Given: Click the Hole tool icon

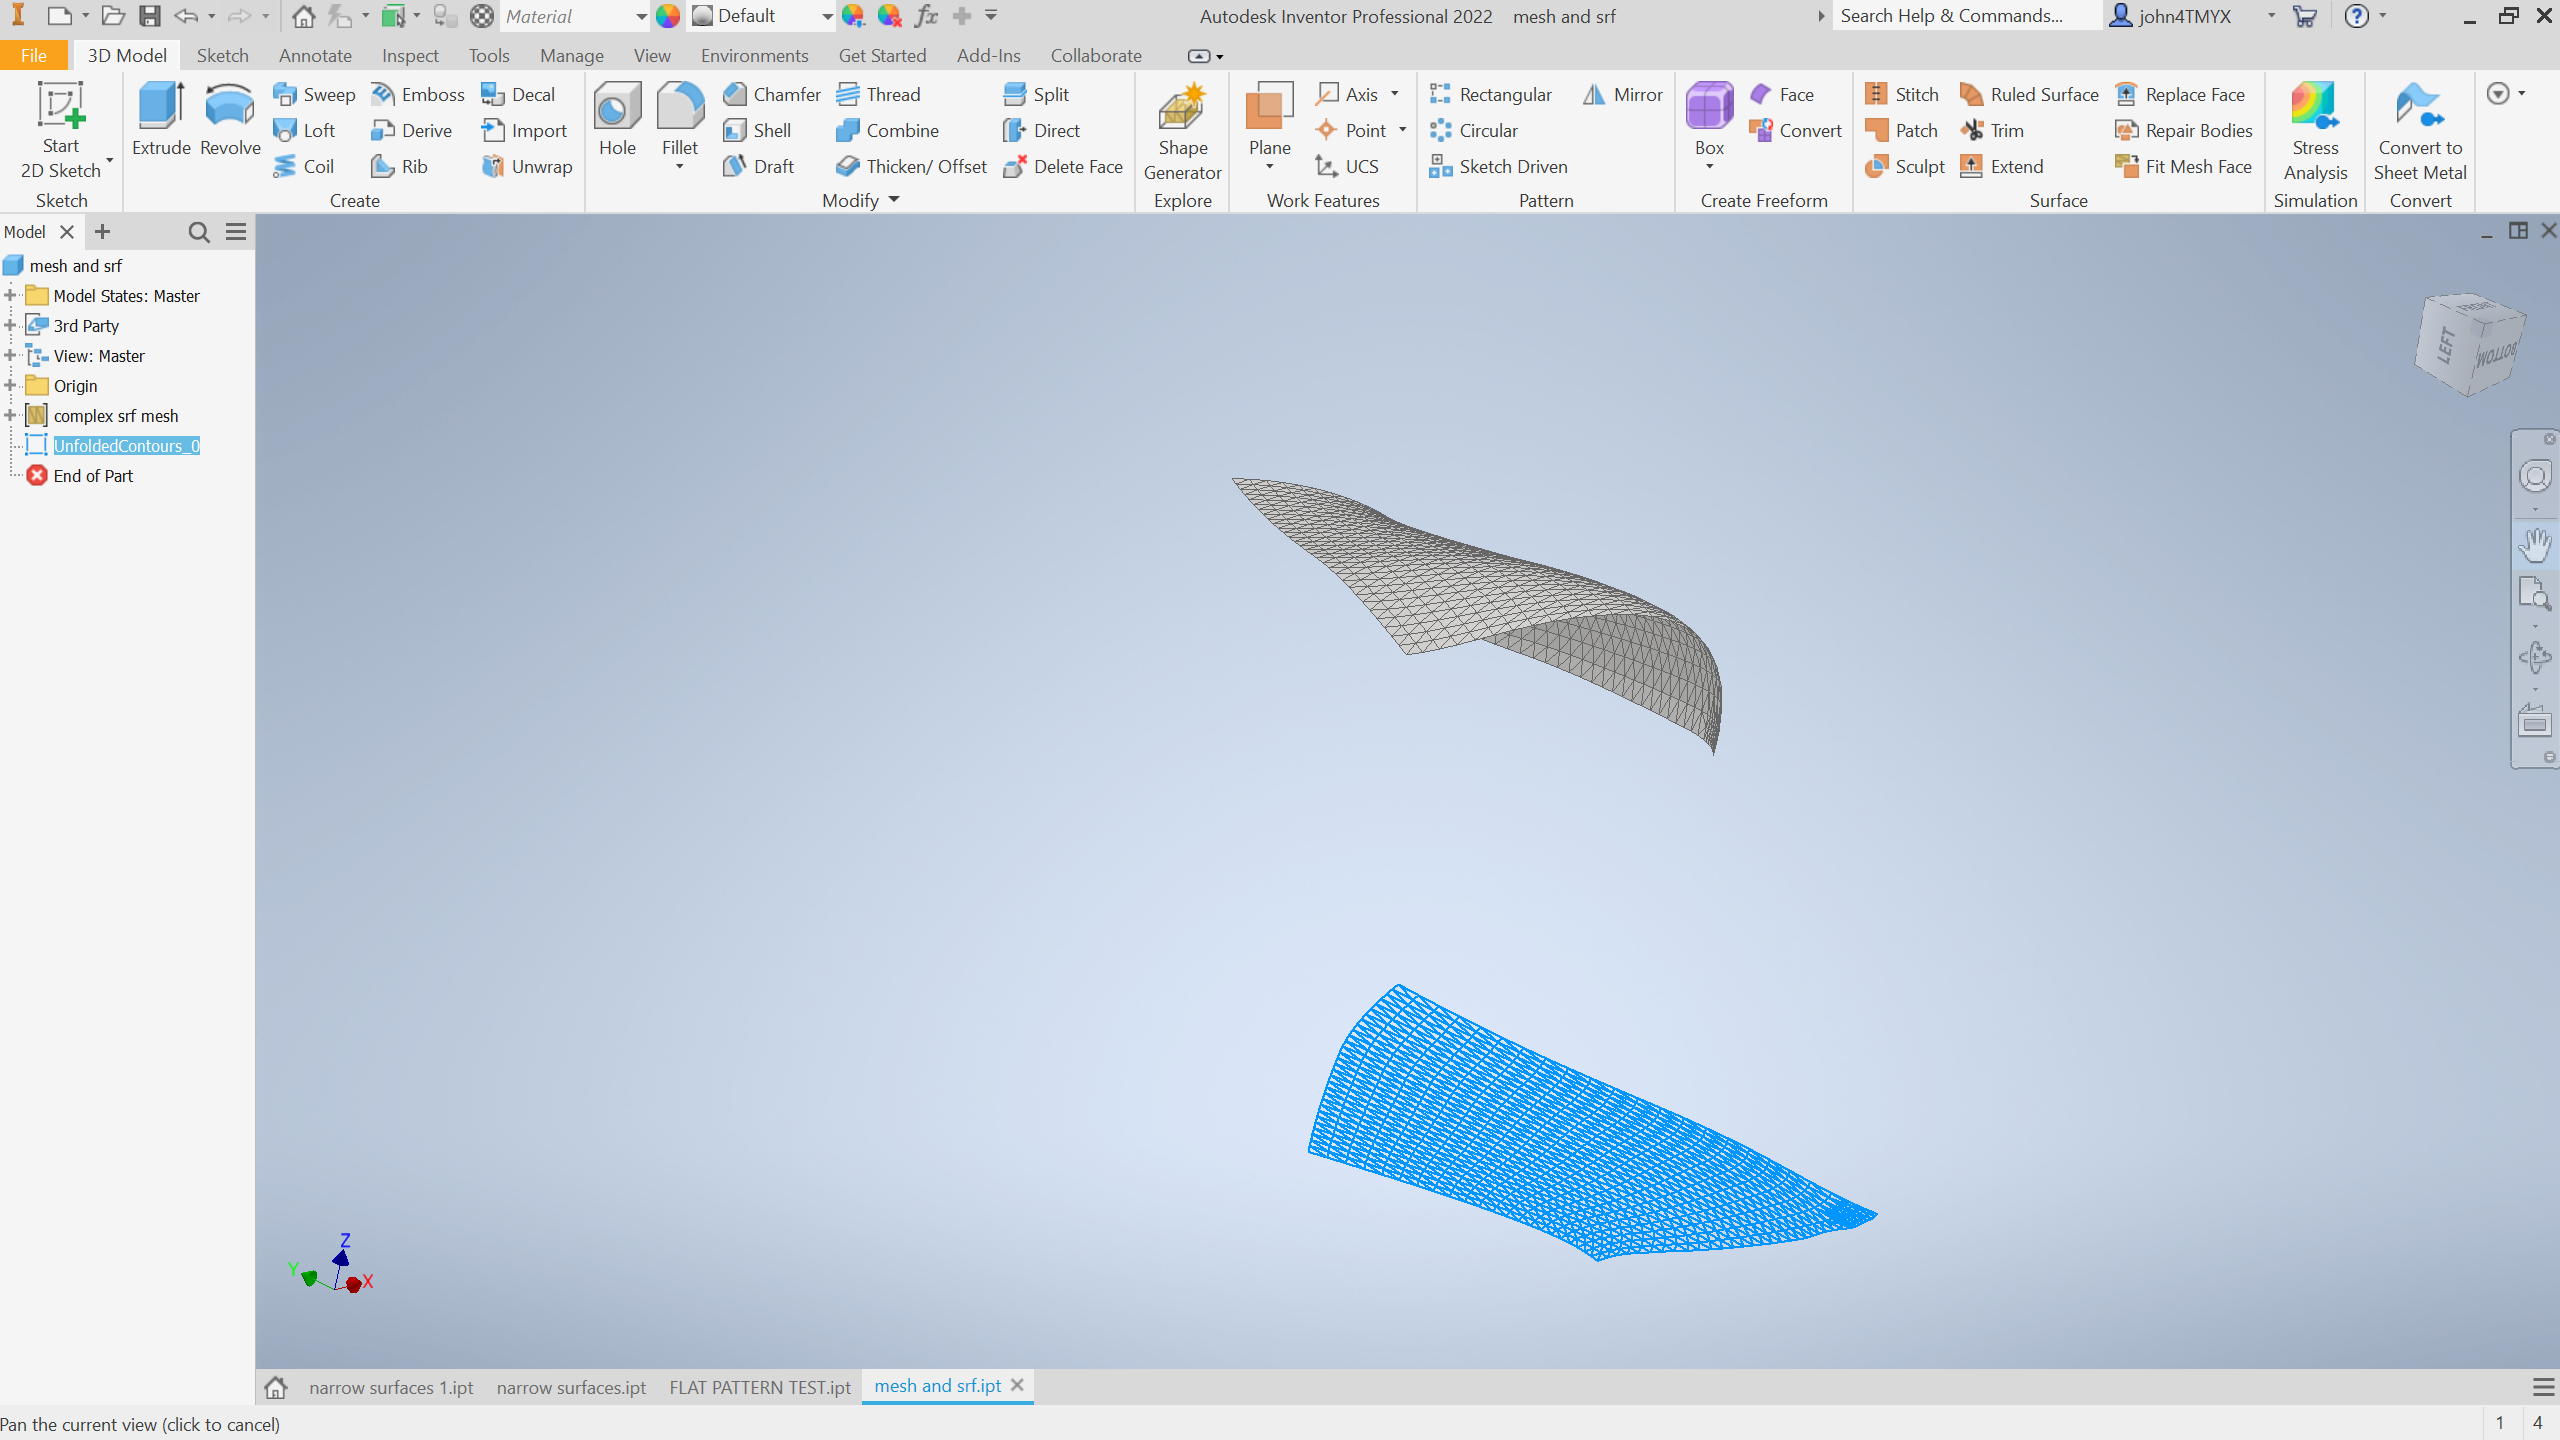Looking at the screenshot, I should point(617,108).
